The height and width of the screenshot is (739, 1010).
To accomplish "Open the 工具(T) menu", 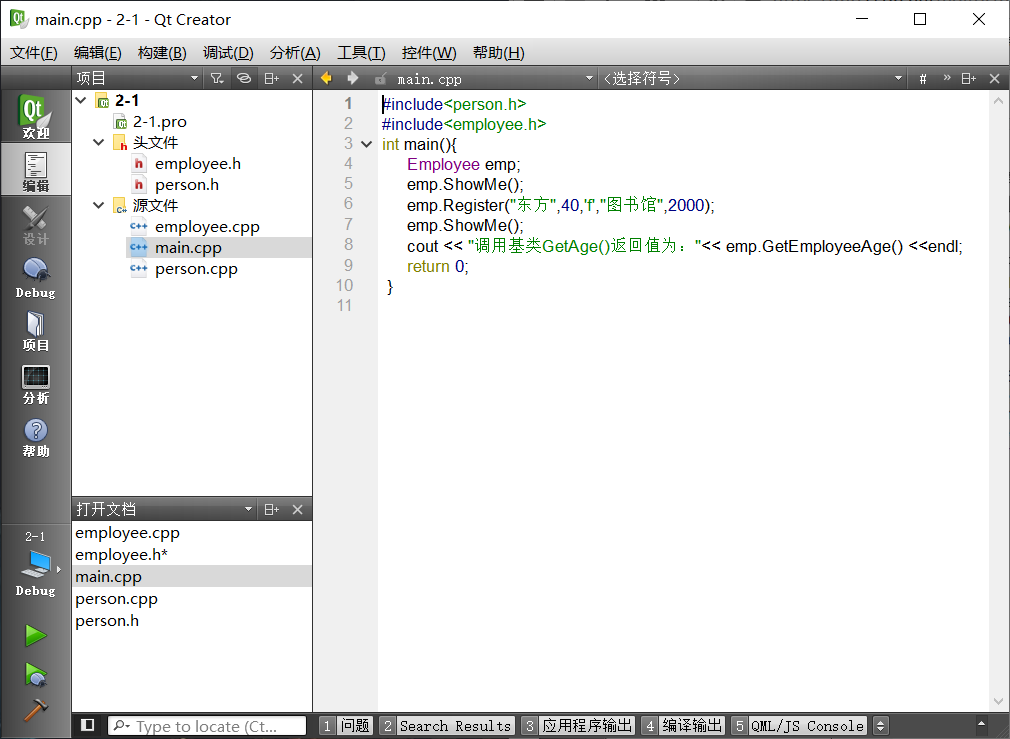I will click(361, 53).
